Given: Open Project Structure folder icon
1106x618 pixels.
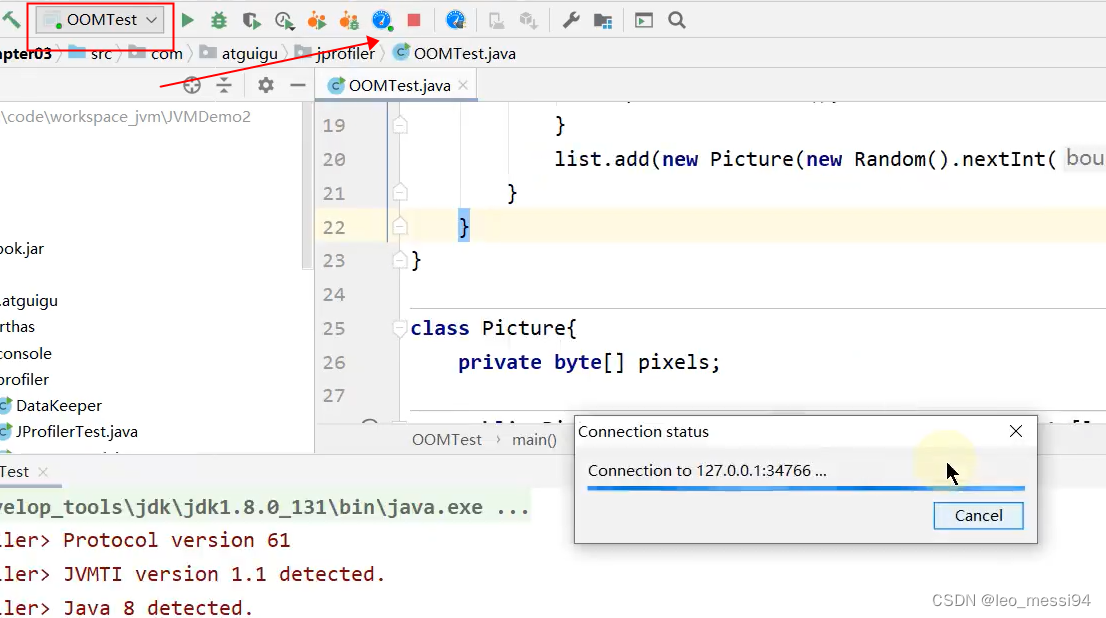Looking at the screenshot, I should click(603, 20).
